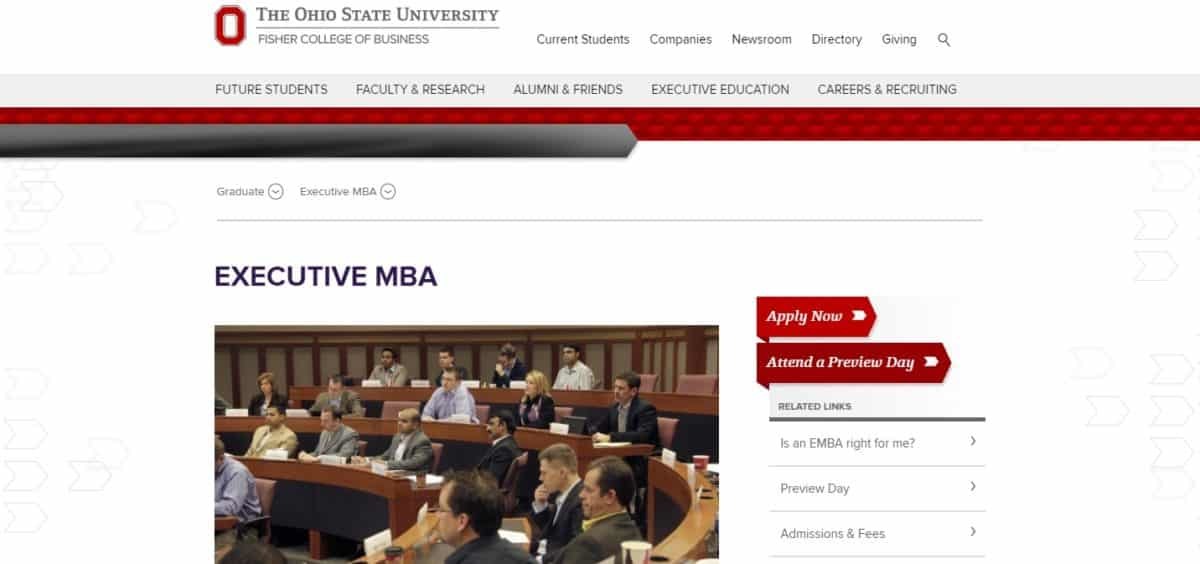Image resolution: width=1200 pixels, height=564 pixels.
Task: Click the arrow icon on Attend a Preview Day
Action: (x=931, y=362)
